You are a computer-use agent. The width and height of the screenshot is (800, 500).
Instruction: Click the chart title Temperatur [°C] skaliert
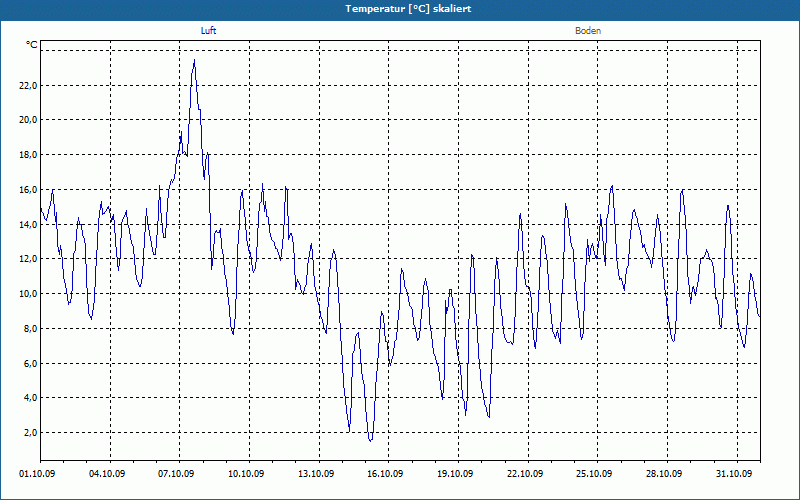(x=408, y=9)
